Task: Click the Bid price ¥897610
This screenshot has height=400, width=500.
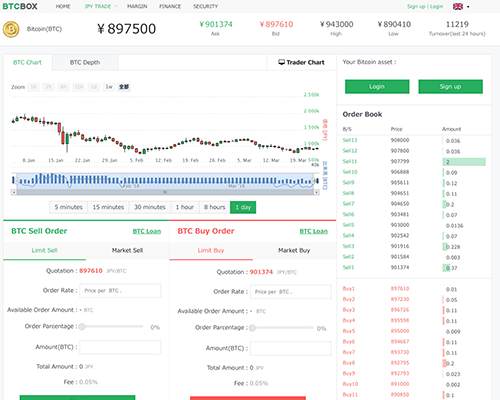Action: (276, 24)
